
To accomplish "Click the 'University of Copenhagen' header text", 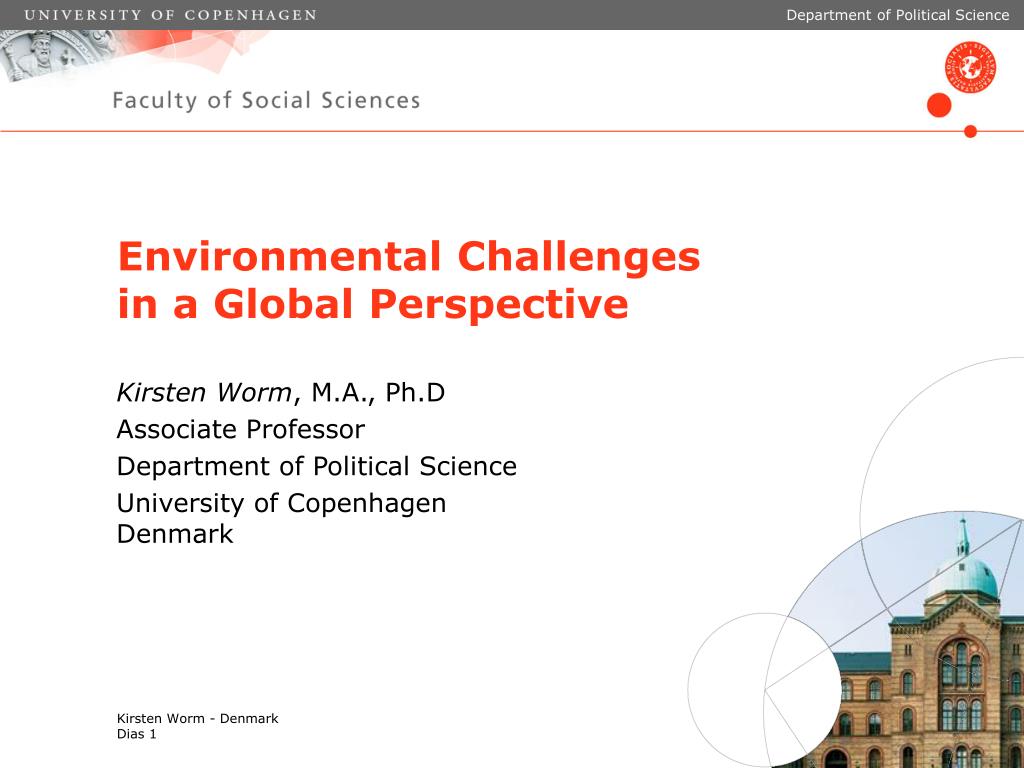I will [170, 15].
